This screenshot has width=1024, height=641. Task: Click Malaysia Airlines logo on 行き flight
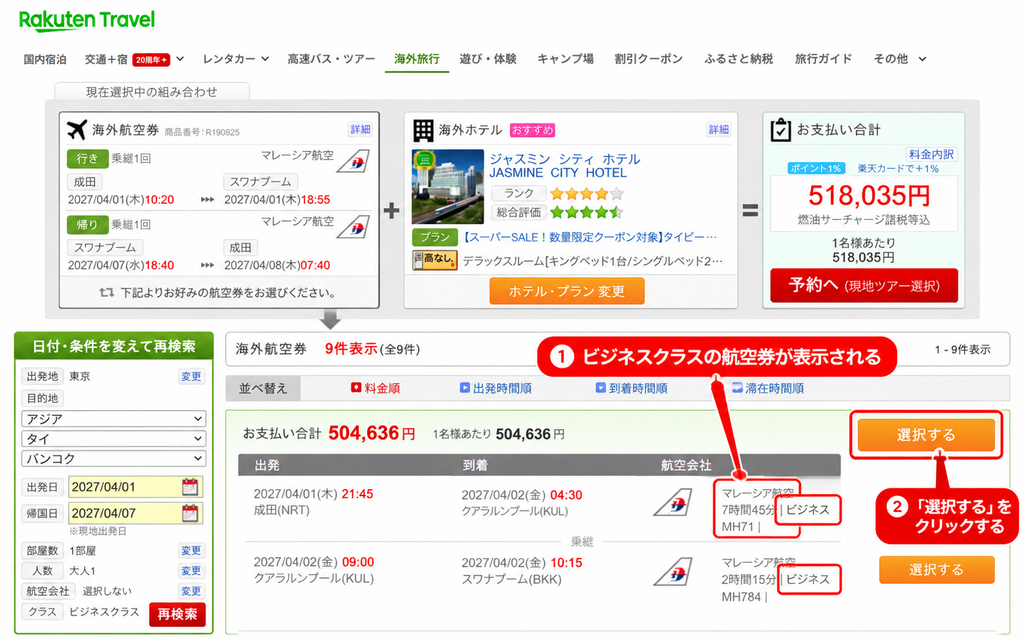353,161
